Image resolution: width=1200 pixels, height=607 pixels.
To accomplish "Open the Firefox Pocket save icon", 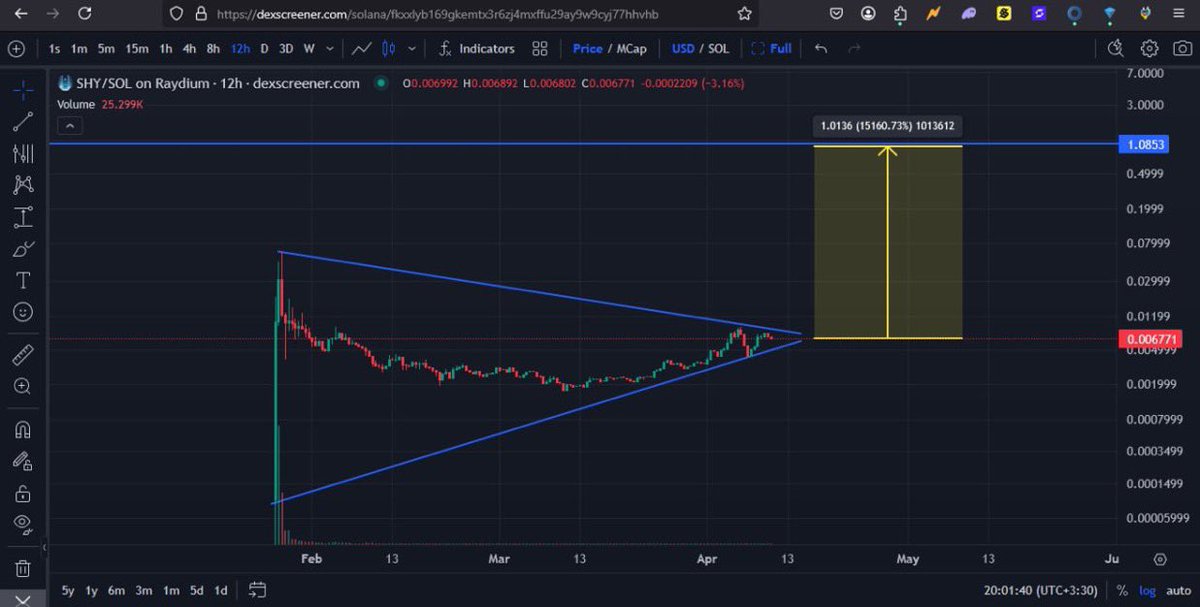I will 836,14.
